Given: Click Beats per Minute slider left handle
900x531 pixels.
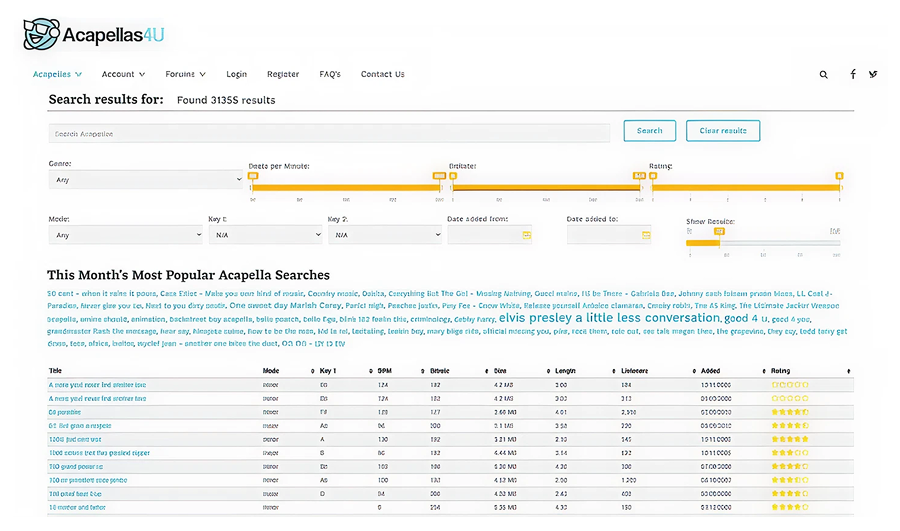Looking at the screenshot, I should coord(253,176).
